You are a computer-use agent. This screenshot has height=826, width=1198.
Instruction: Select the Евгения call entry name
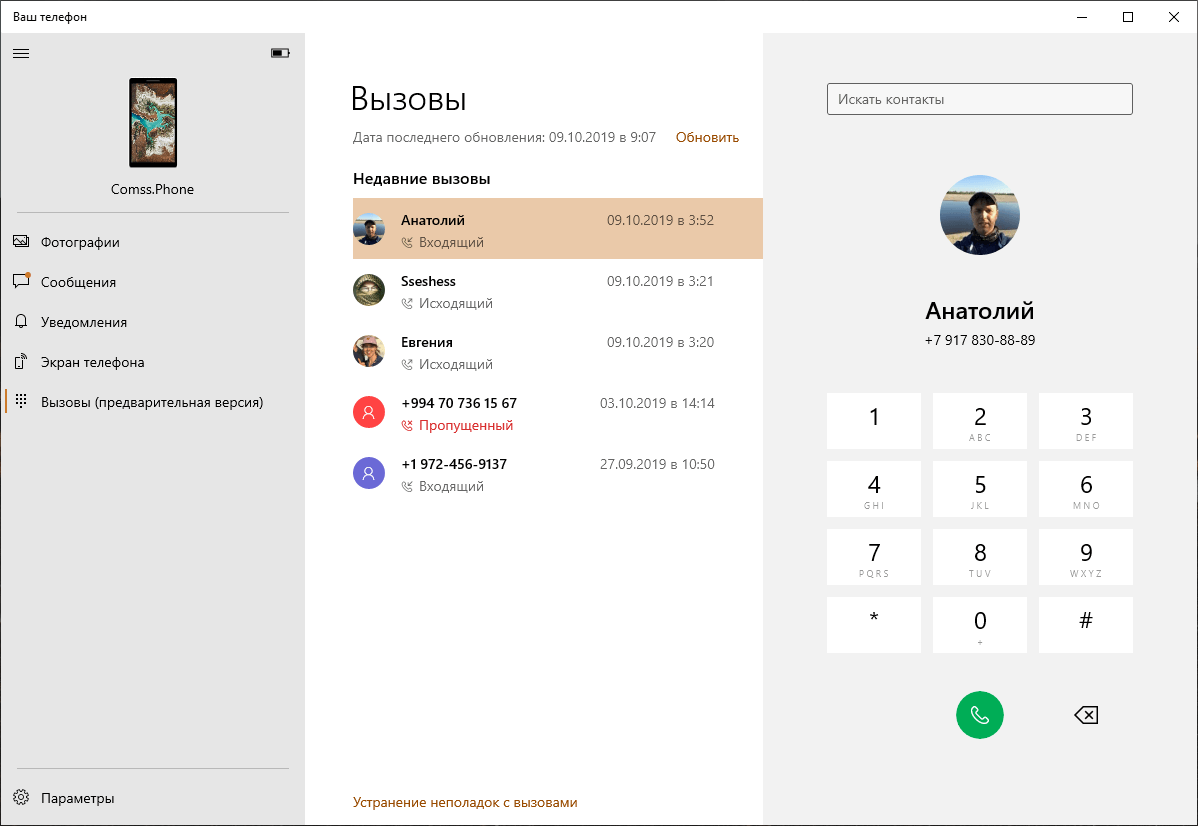click(426, 342)
